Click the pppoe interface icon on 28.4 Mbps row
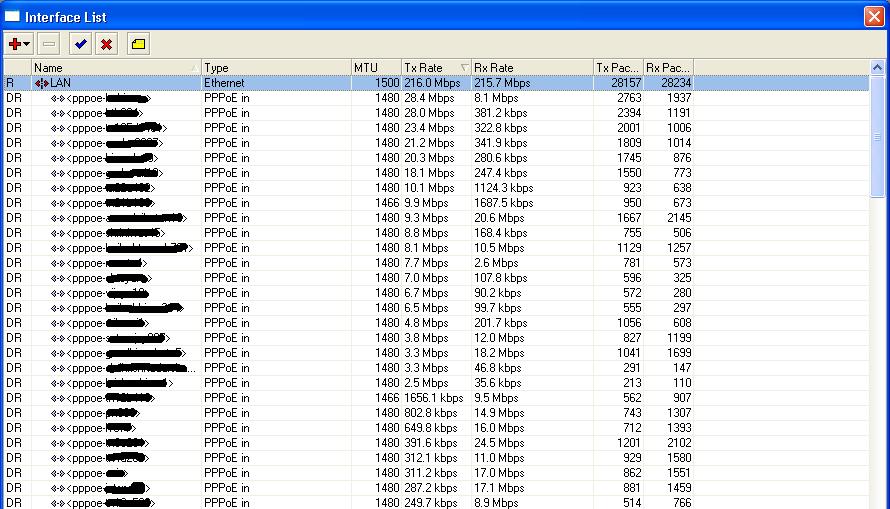 (x=57, y=98)
